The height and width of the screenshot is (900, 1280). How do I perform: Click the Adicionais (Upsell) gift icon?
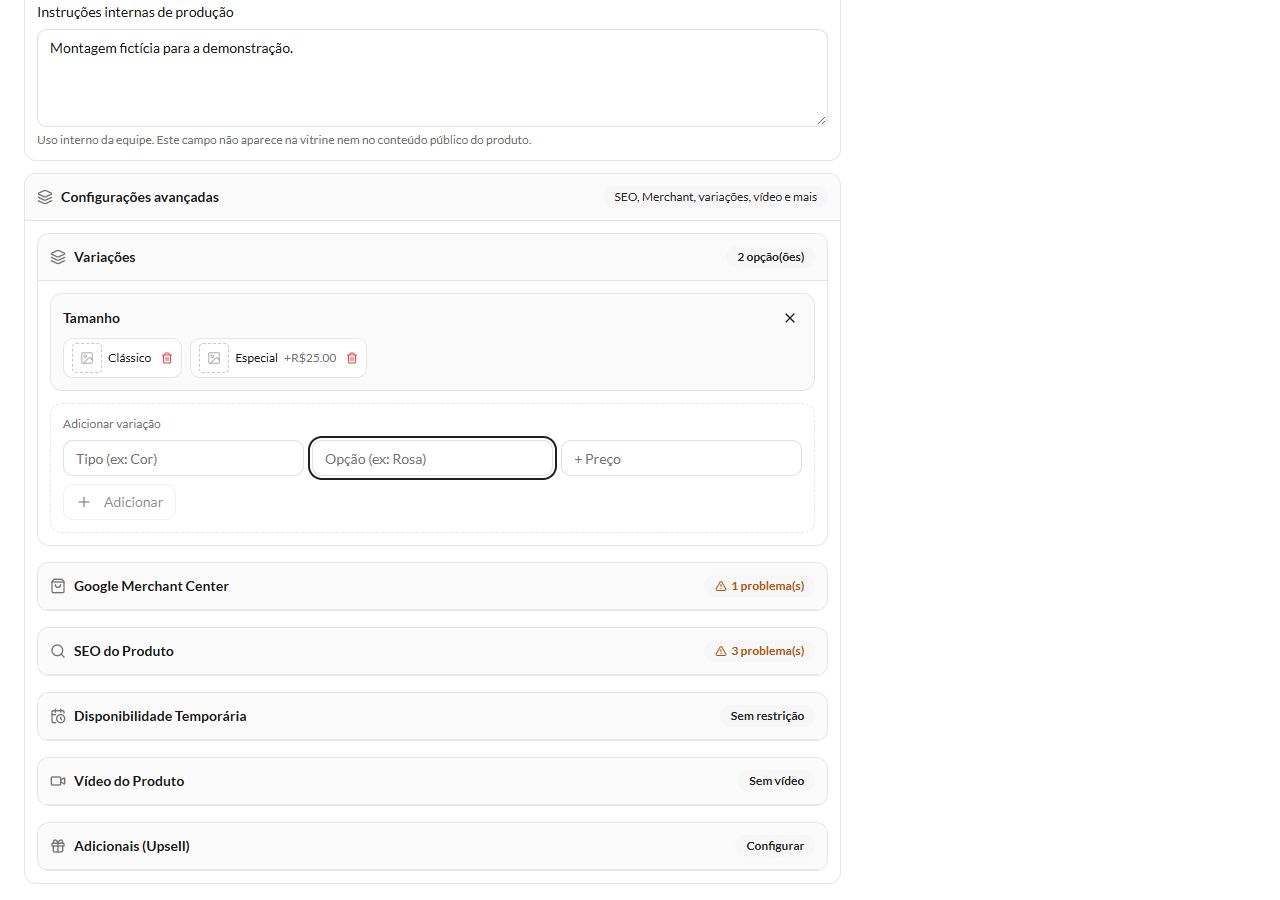[58, 846]
